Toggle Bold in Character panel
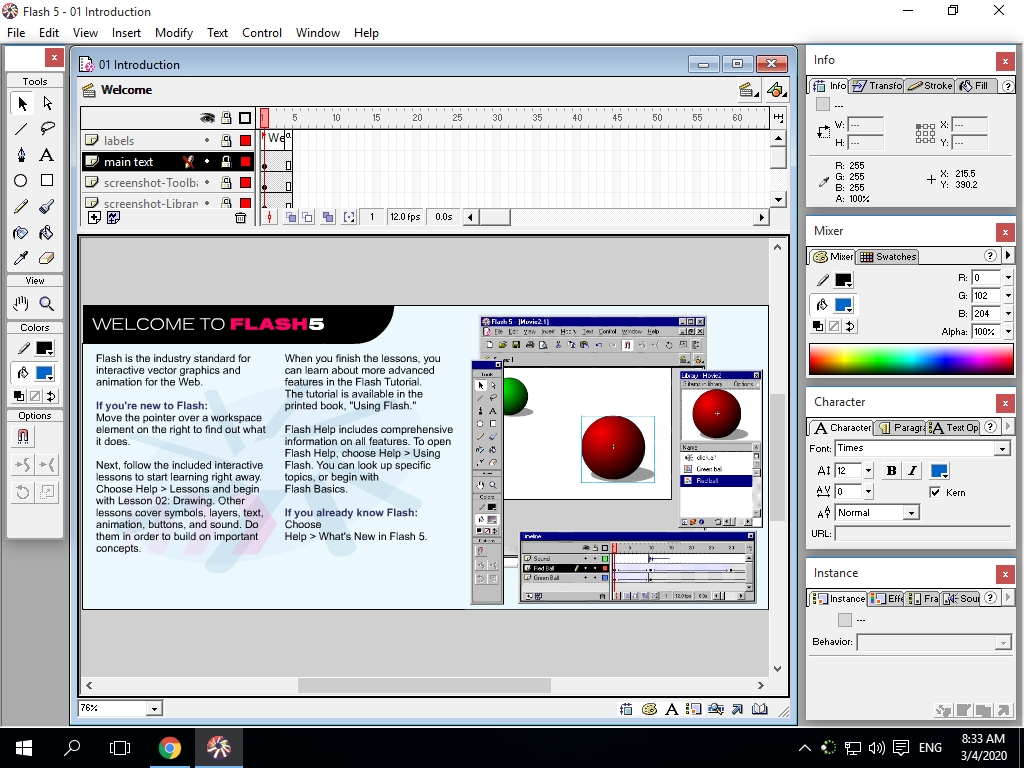 [891, 471]
